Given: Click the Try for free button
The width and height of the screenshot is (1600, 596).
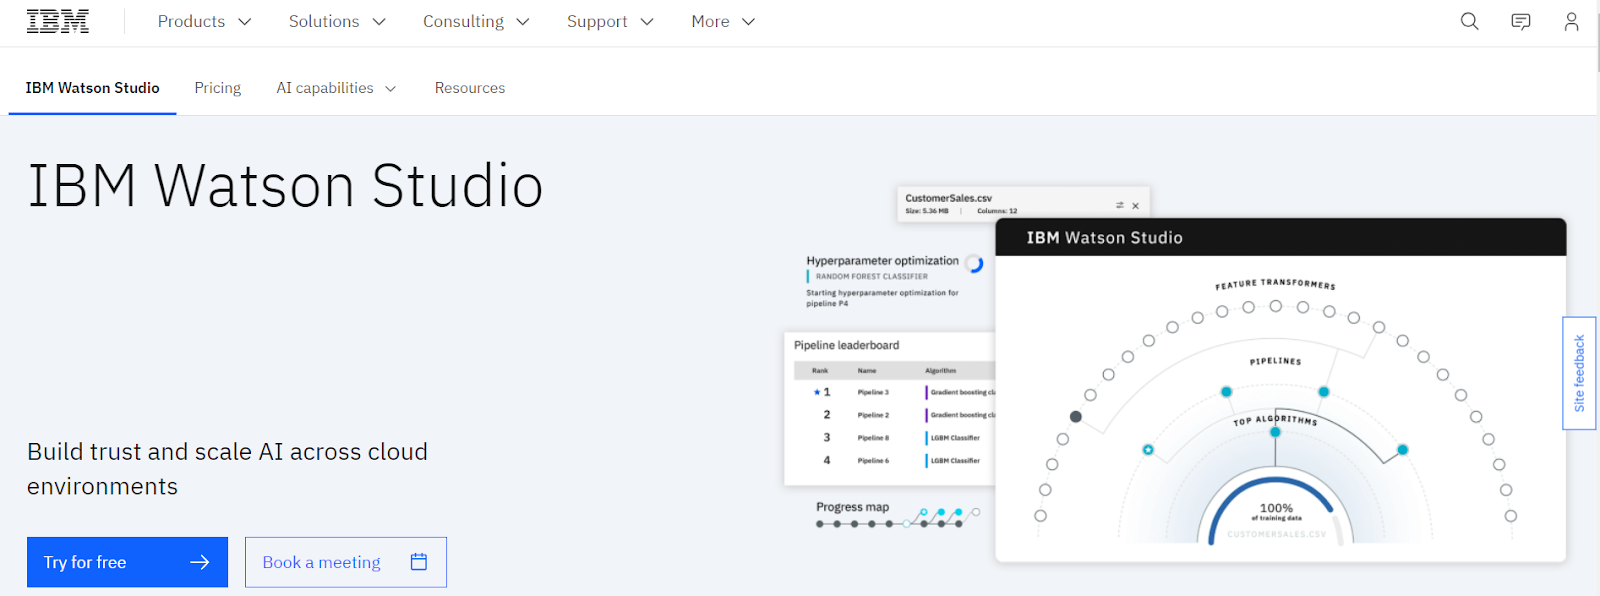Looking at the screenshot, I should tap(127, 562).
